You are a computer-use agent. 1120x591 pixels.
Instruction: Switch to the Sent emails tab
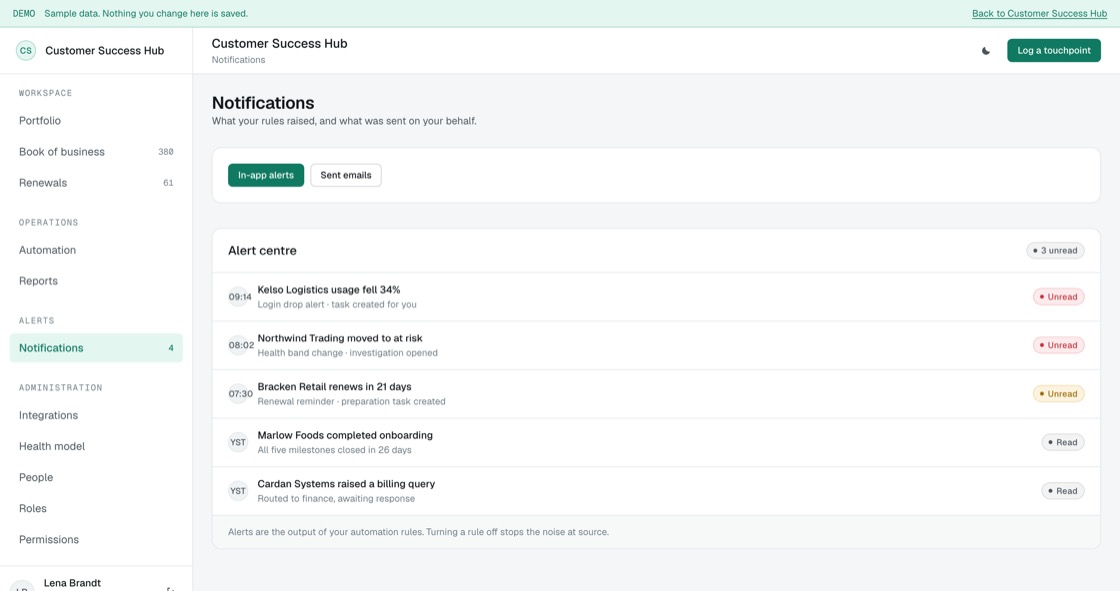tap(346, 175)
